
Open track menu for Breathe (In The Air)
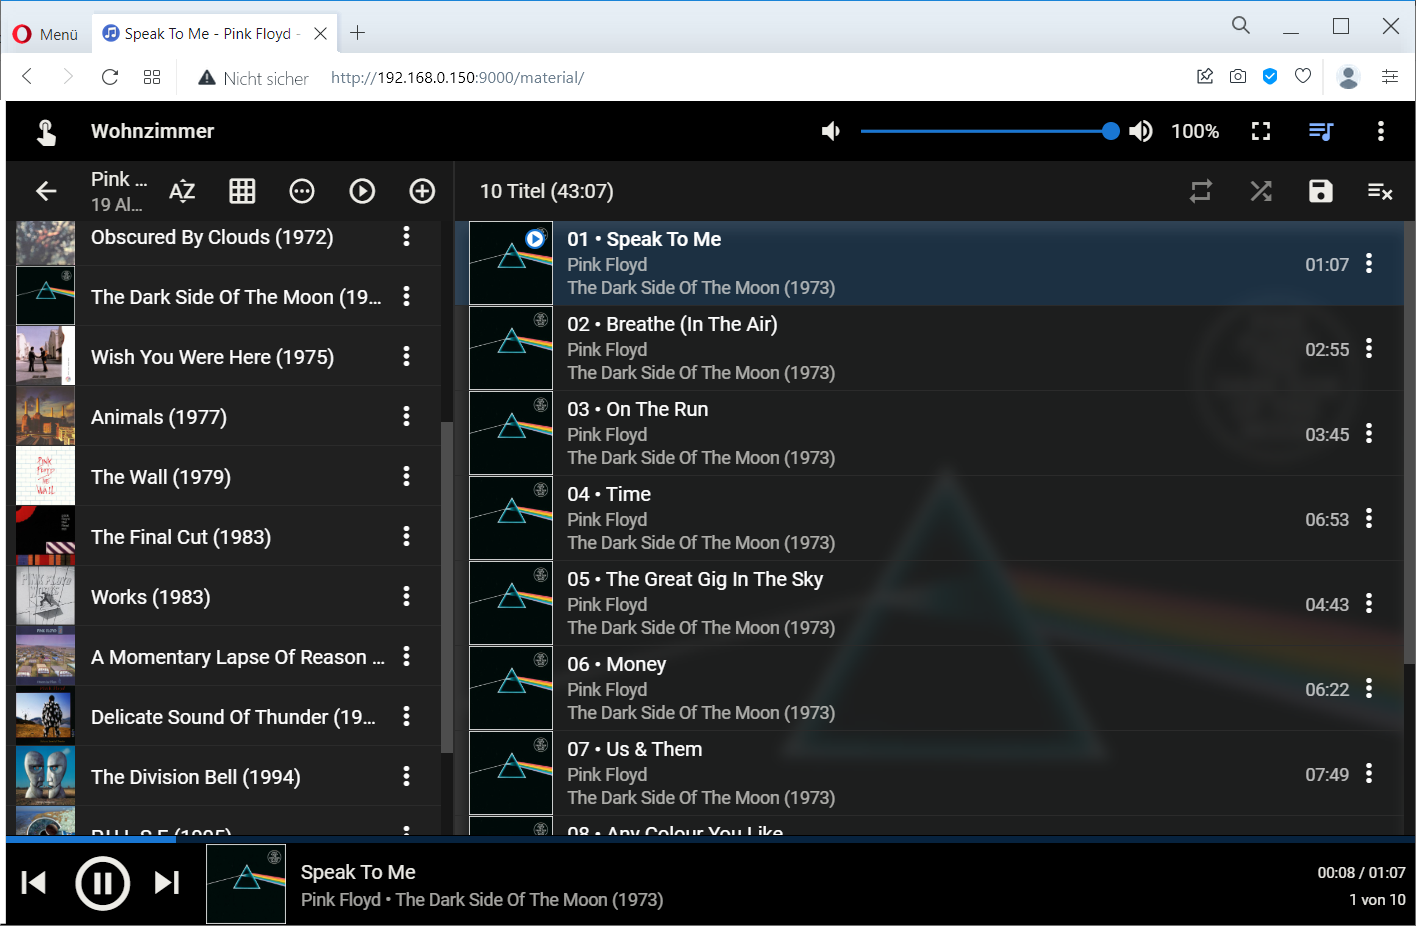tap(1369, 349)
